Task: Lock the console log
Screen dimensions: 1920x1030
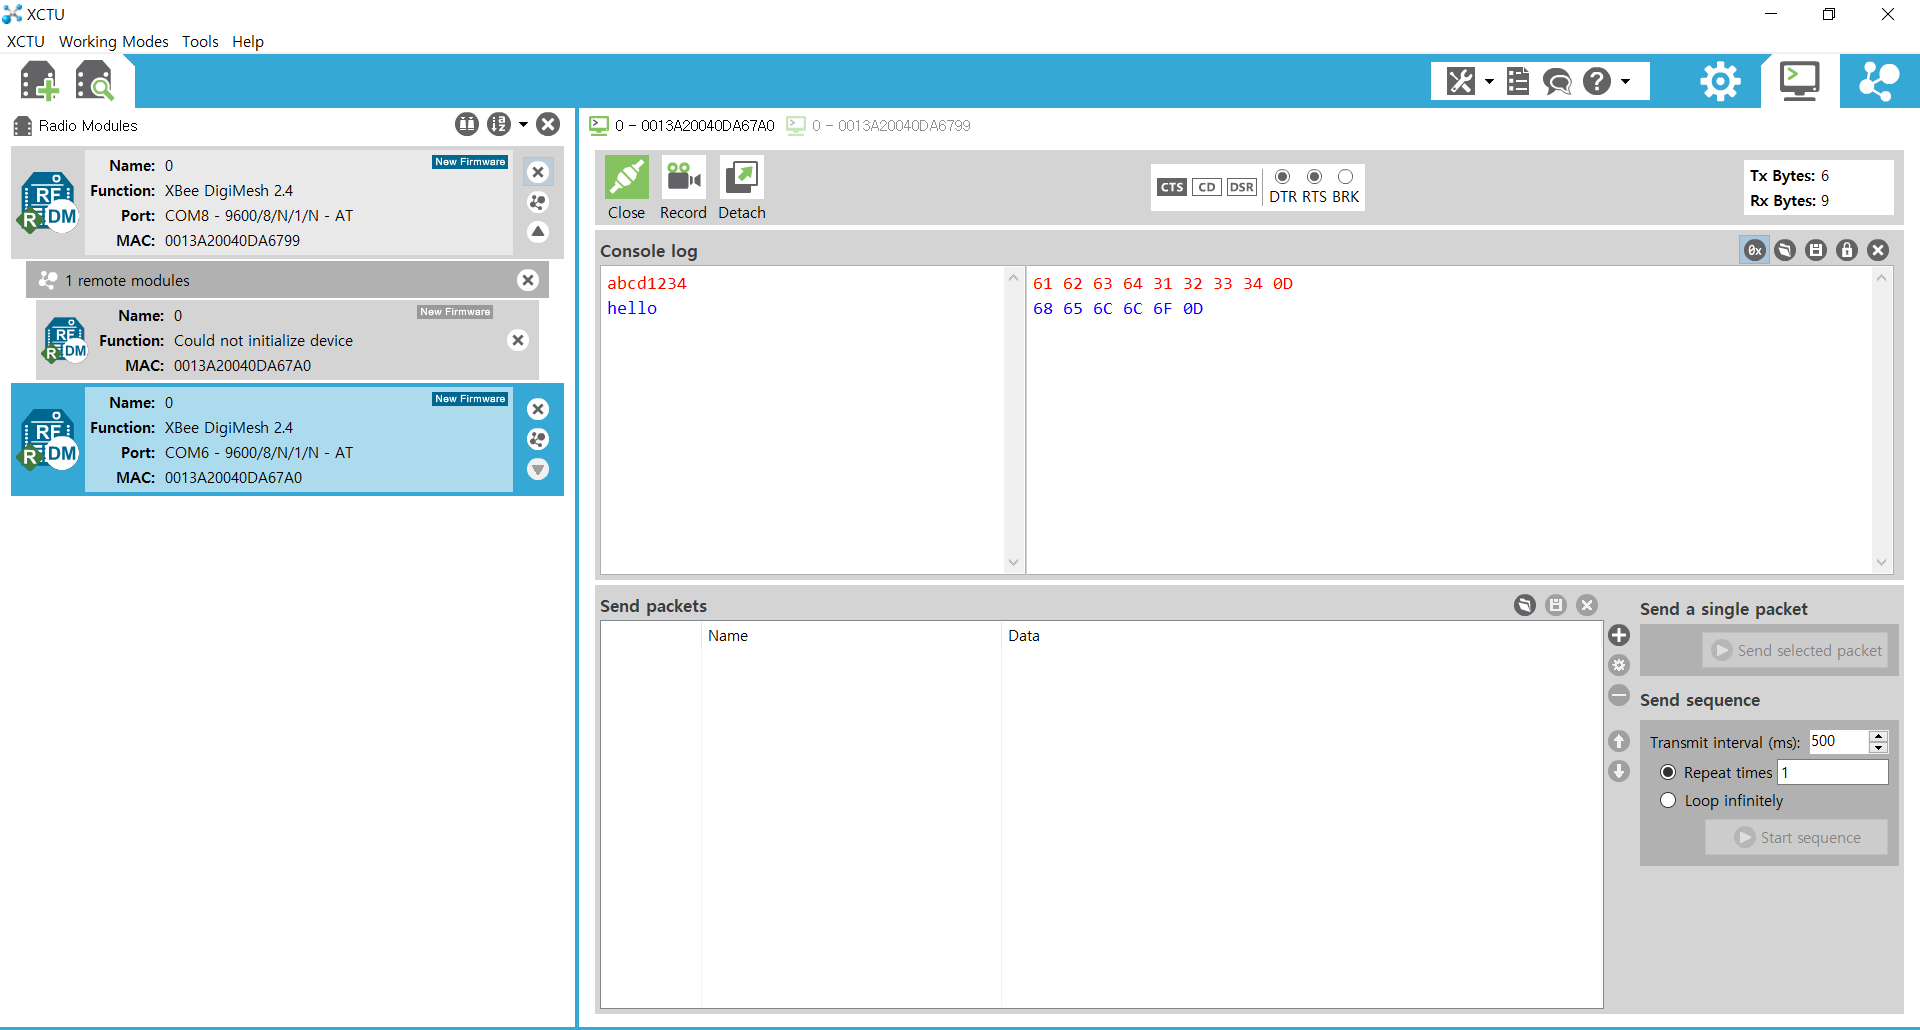Action: point(1847,250)
